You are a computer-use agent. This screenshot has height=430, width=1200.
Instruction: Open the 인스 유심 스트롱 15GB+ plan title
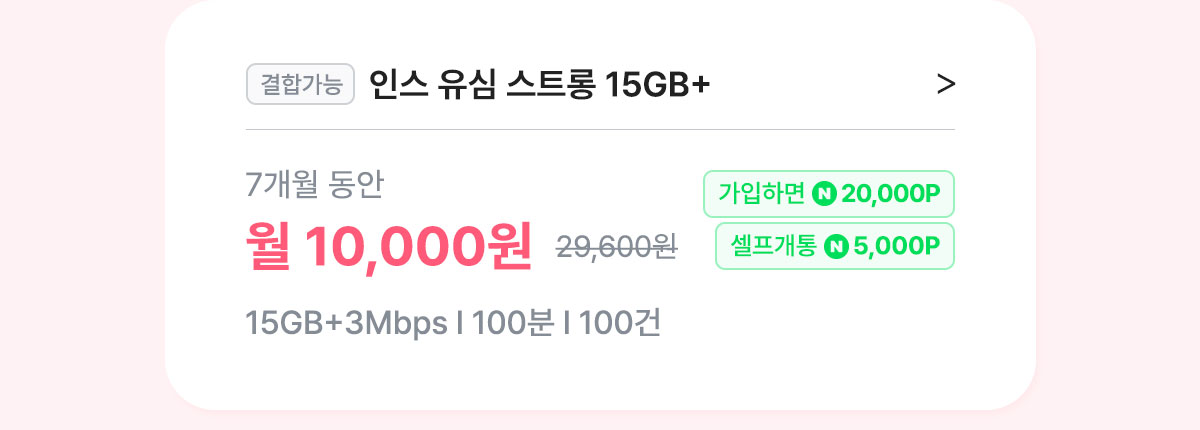[539, 85]
